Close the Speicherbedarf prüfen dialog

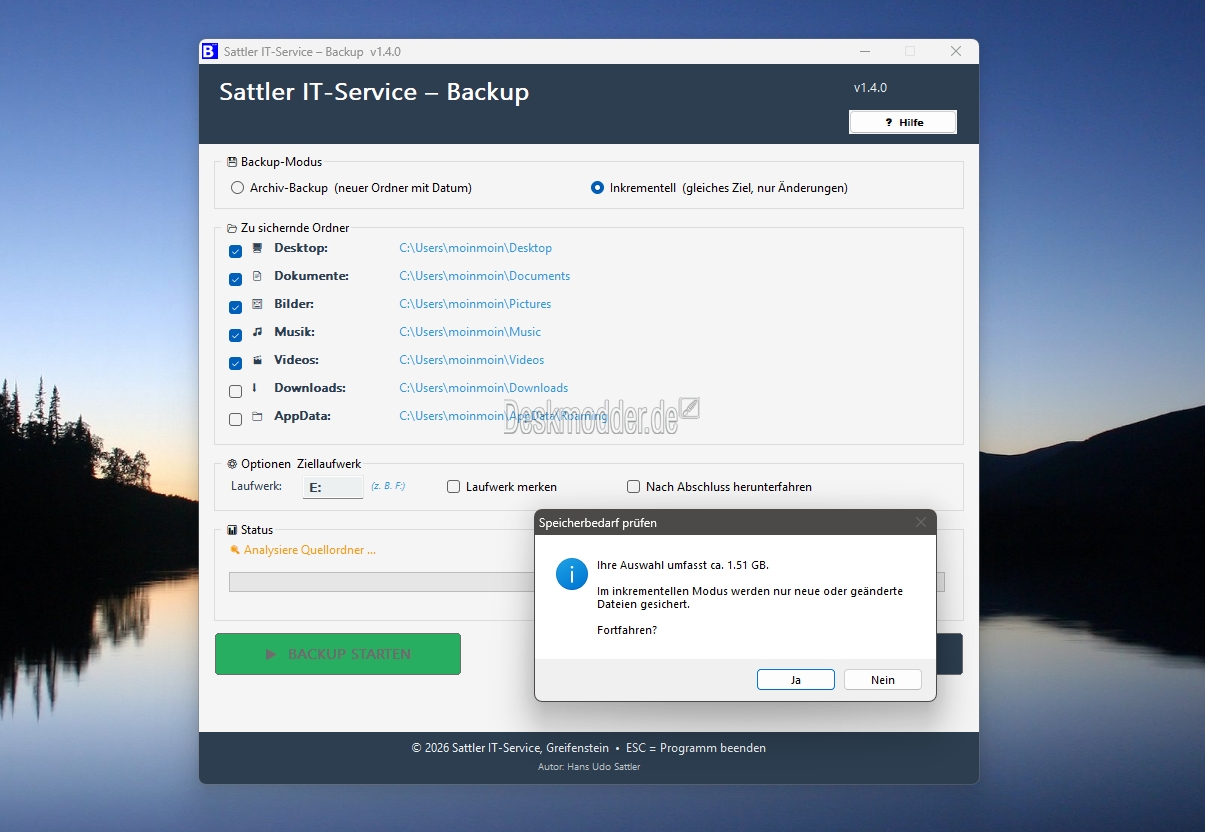point(920,522)
